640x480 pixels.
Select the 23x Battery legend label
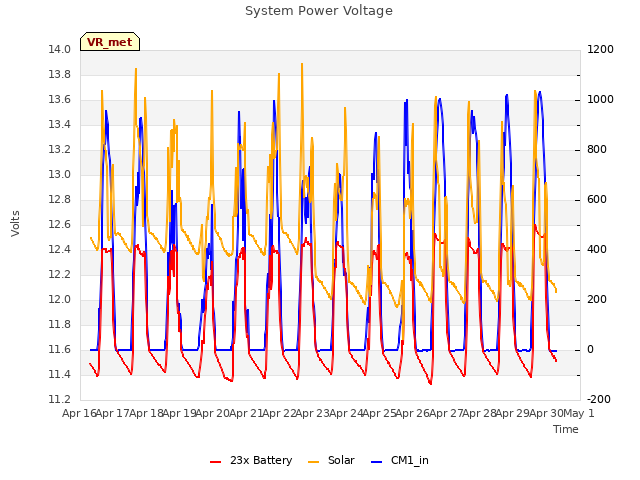point(261,460)
